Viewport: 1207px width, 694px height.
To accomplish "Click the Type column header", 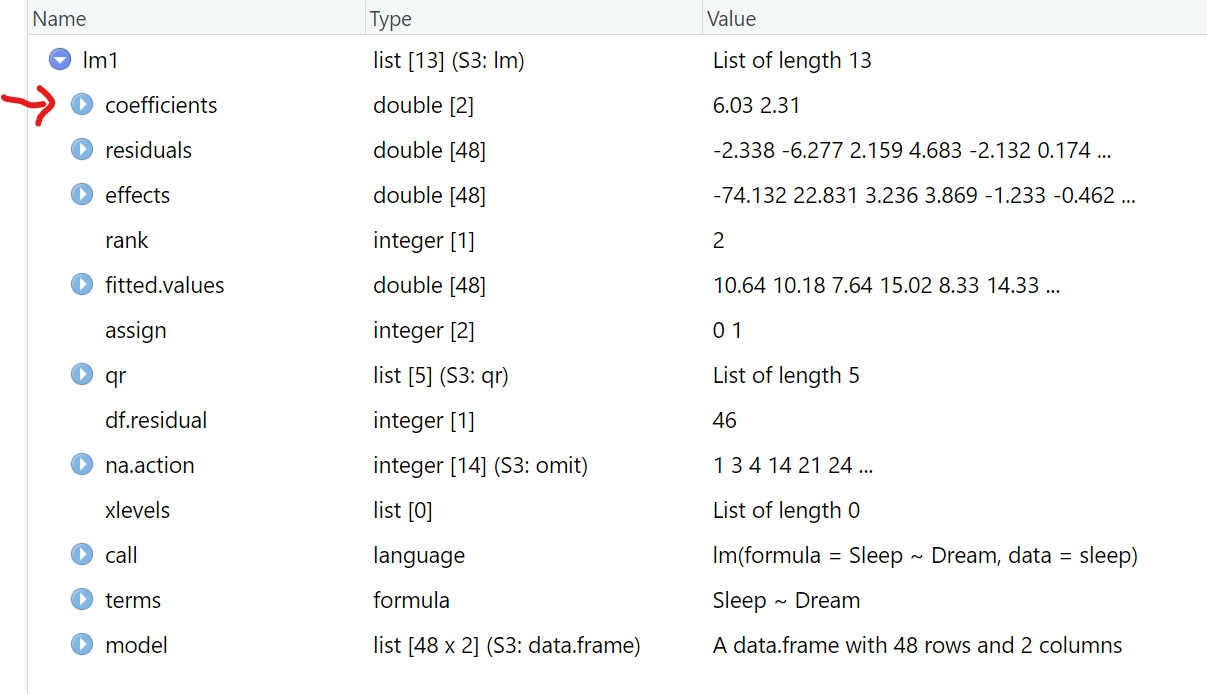I will [391, 19].
